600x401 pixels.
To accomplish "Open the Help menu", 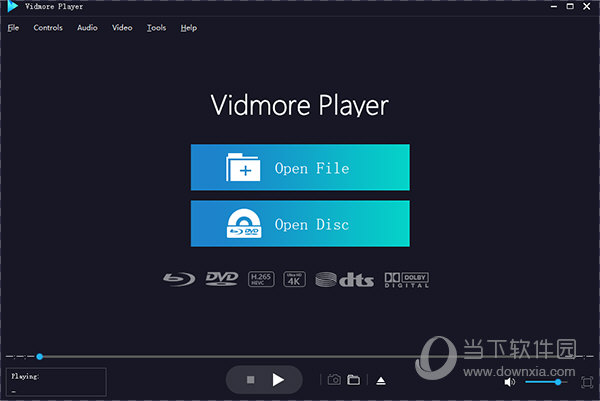I will (x=189, y=28).
